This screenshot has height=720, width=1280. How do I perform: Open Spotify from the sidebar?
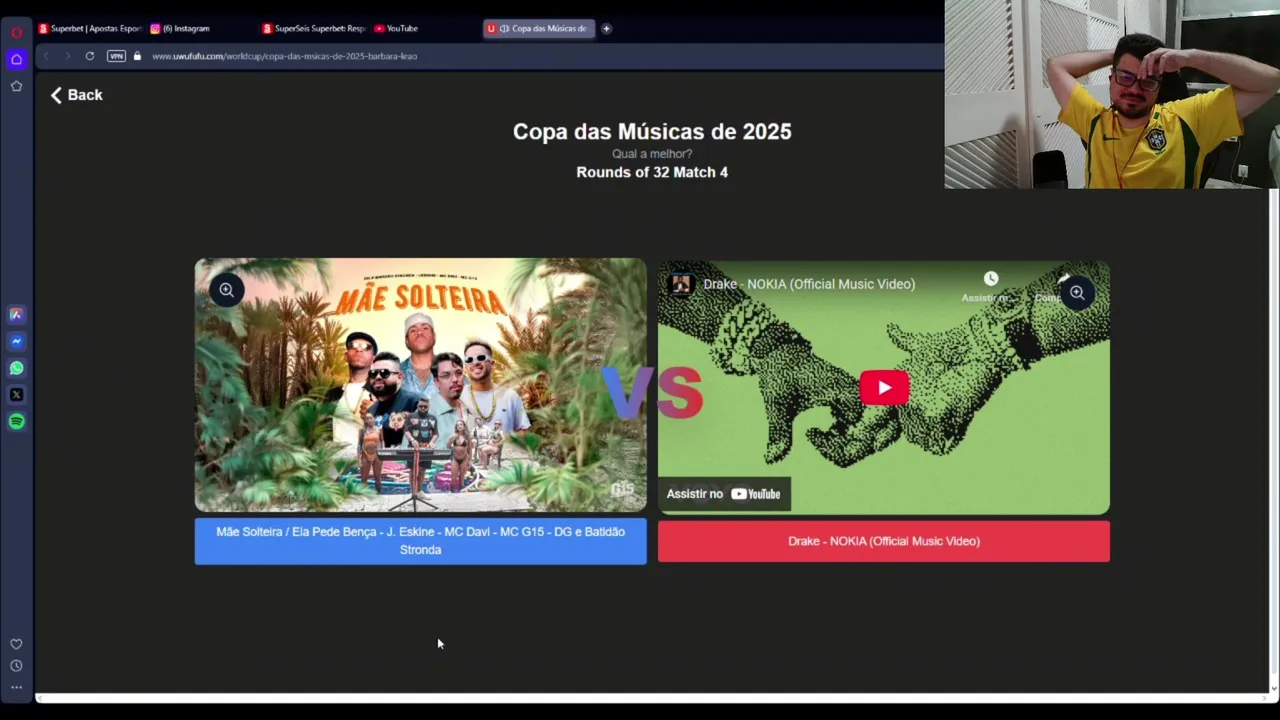coord(16,421)
